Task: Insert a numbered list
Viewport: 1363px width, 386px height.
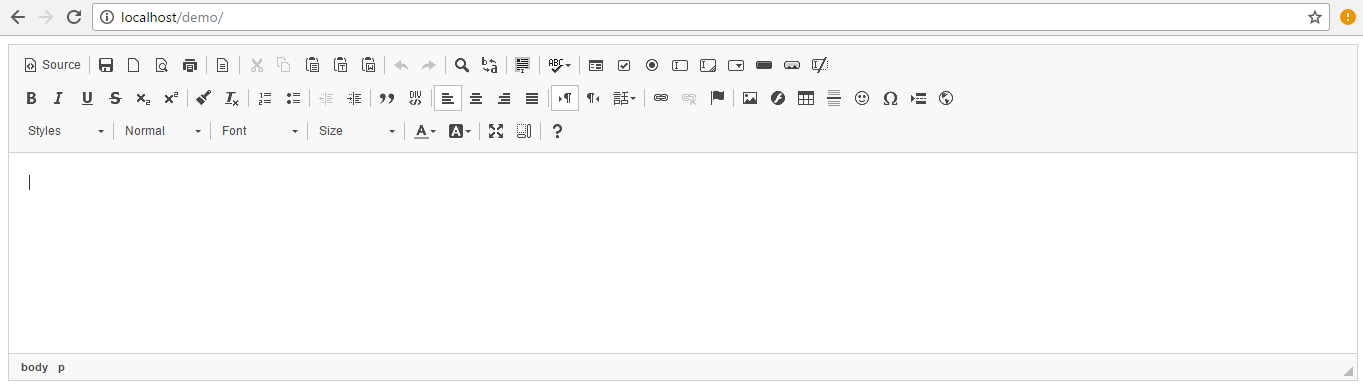Action: tap(265, 98)
